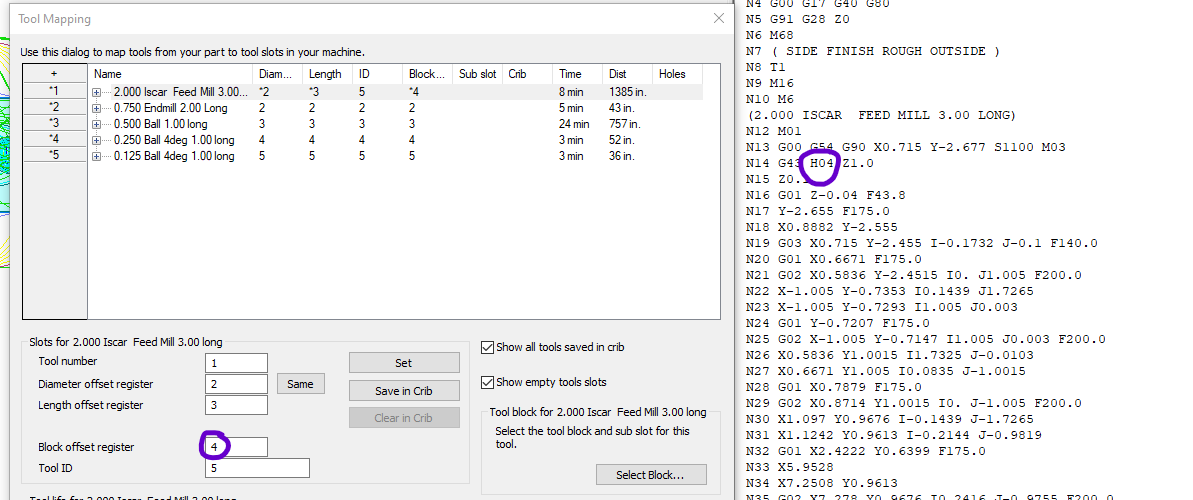Screen dimensions: 1193x500
Task: Click the Length offset register field
Action: (x=237, y=406)
